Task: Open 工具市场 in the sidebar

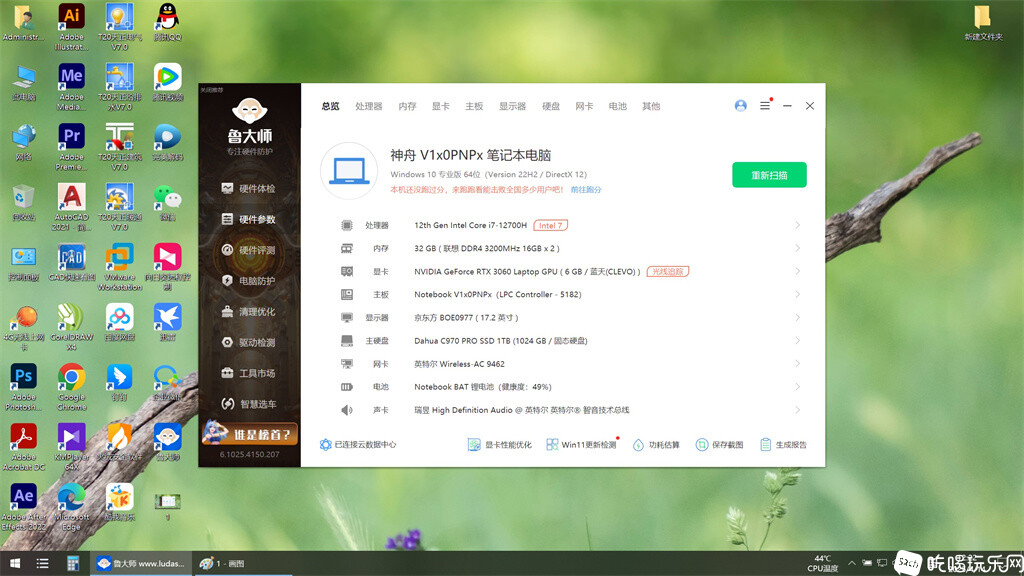Action: tap(249, 373)
